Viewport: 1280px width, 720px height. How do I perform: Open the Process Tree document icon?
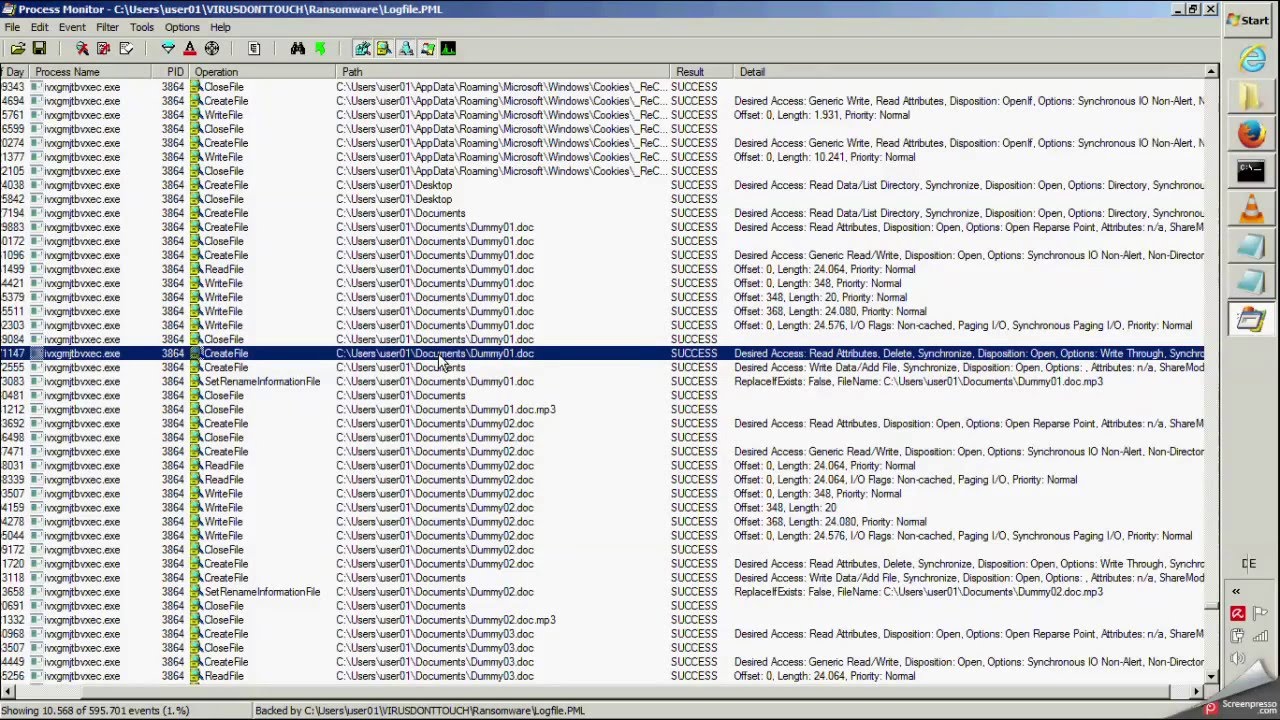tap(254, 48)
